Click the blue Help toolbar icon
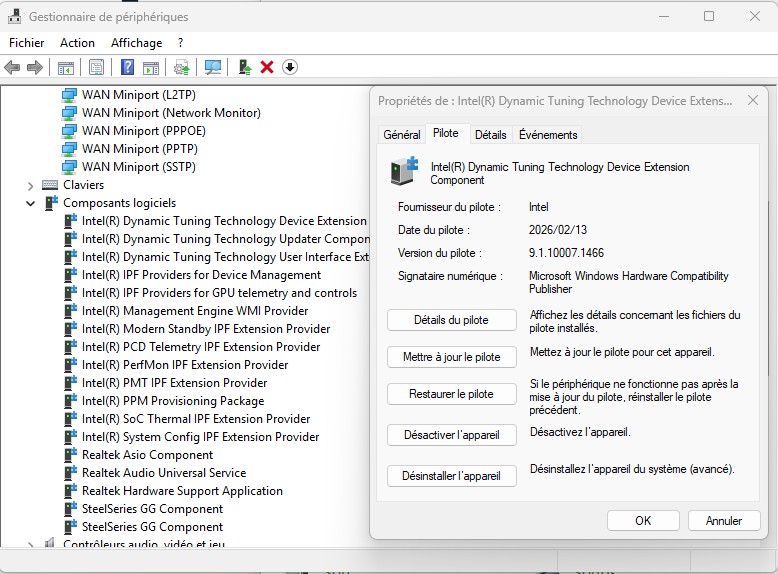The width and height of the screenshot is (778, 574). [127, 67]
